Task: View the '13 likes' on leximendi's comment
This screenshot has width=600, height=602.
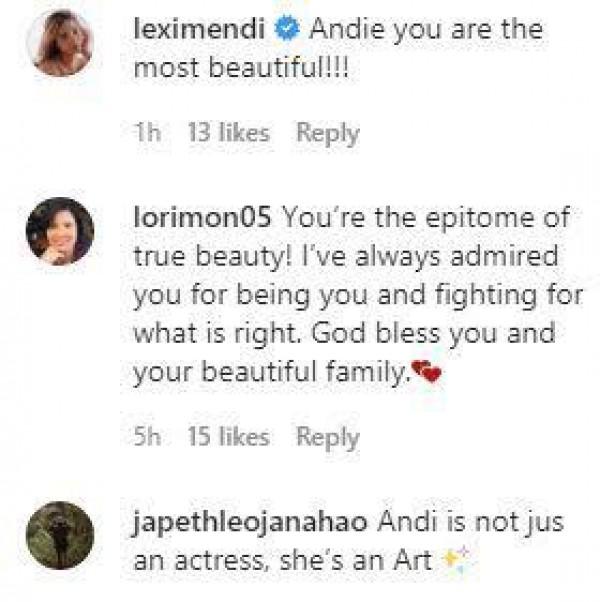Action: 229,132
